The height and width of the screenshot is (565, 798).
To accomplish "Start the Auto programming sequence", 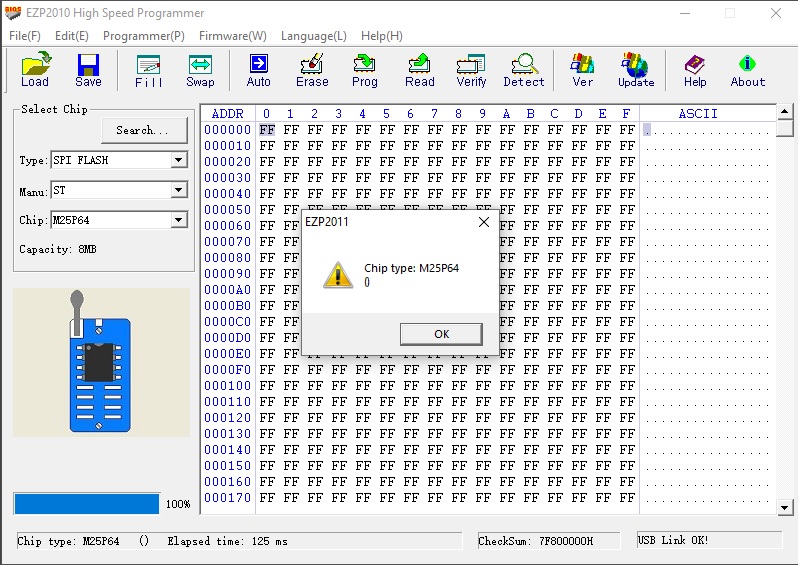I will coord(259,70).
